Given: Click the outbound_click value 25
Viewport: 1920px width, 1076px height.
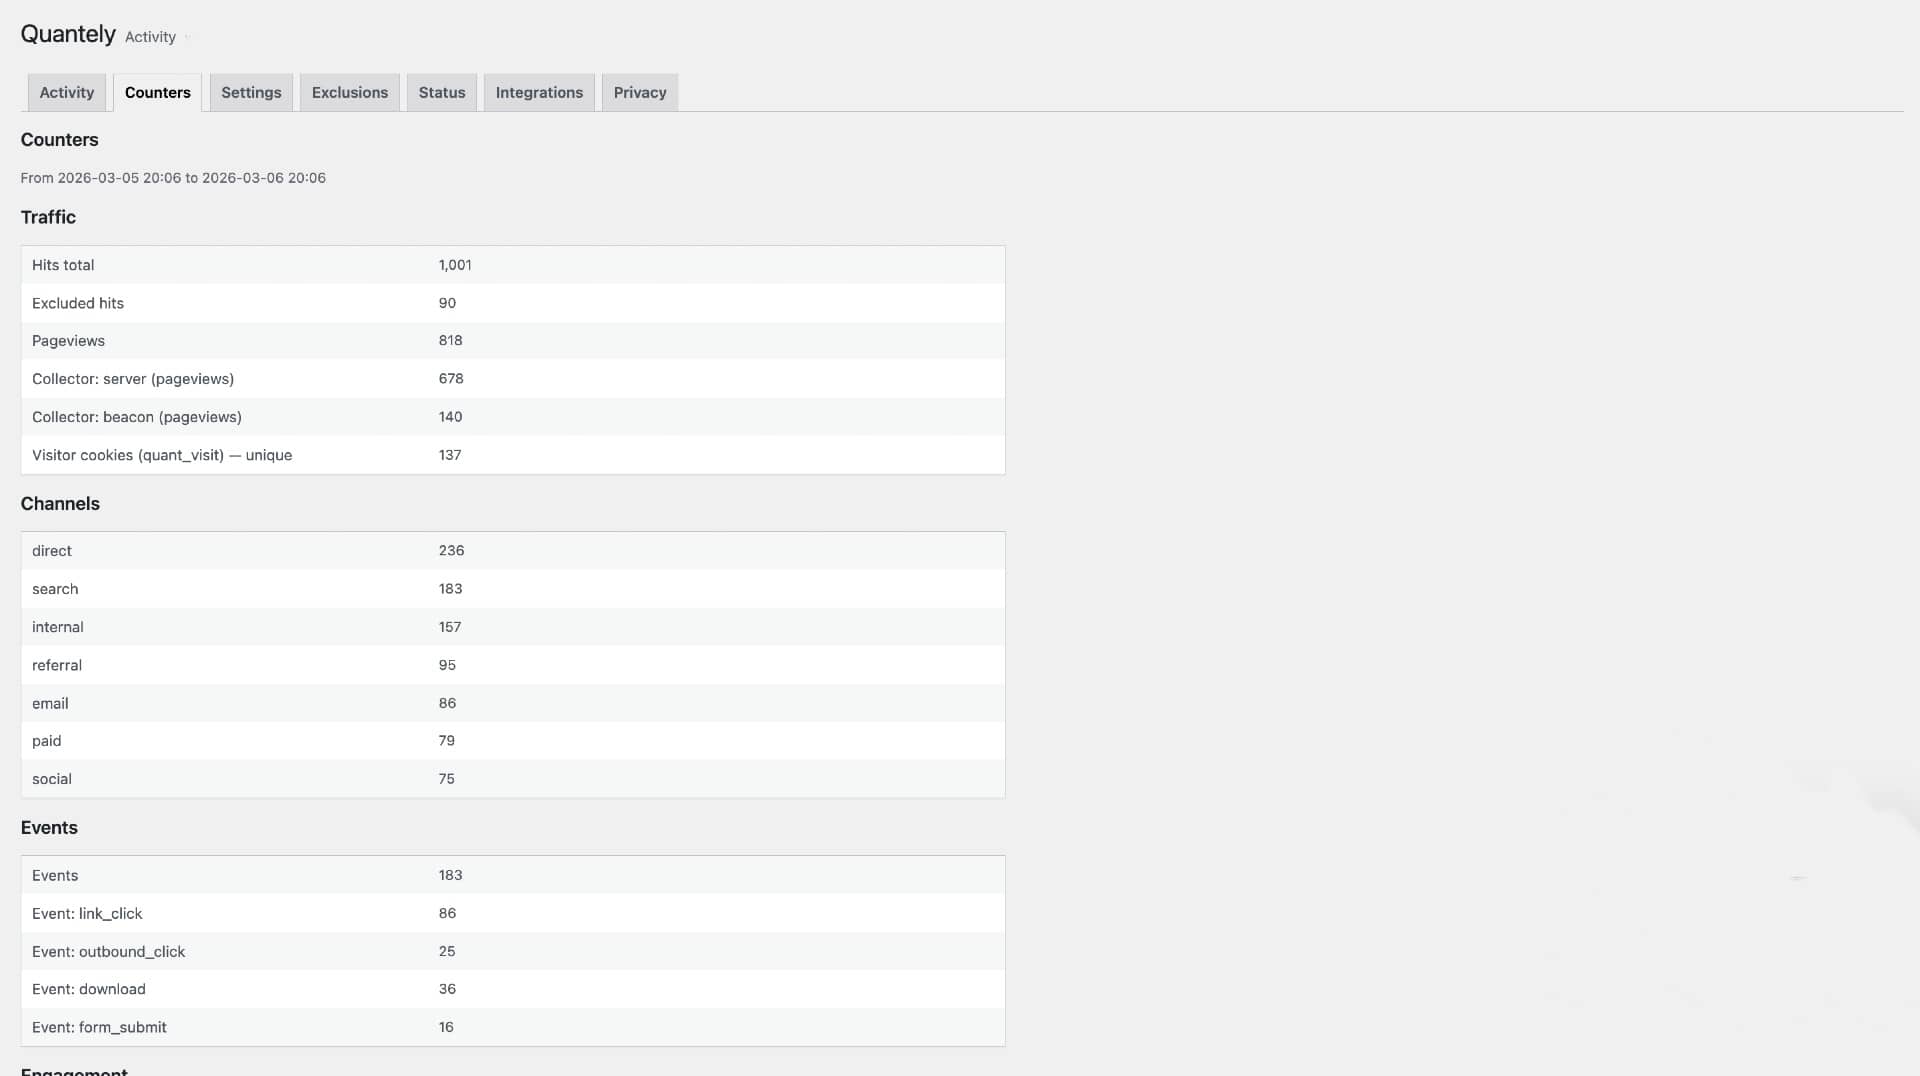Looking at the screenshot, I should [447, 951].
